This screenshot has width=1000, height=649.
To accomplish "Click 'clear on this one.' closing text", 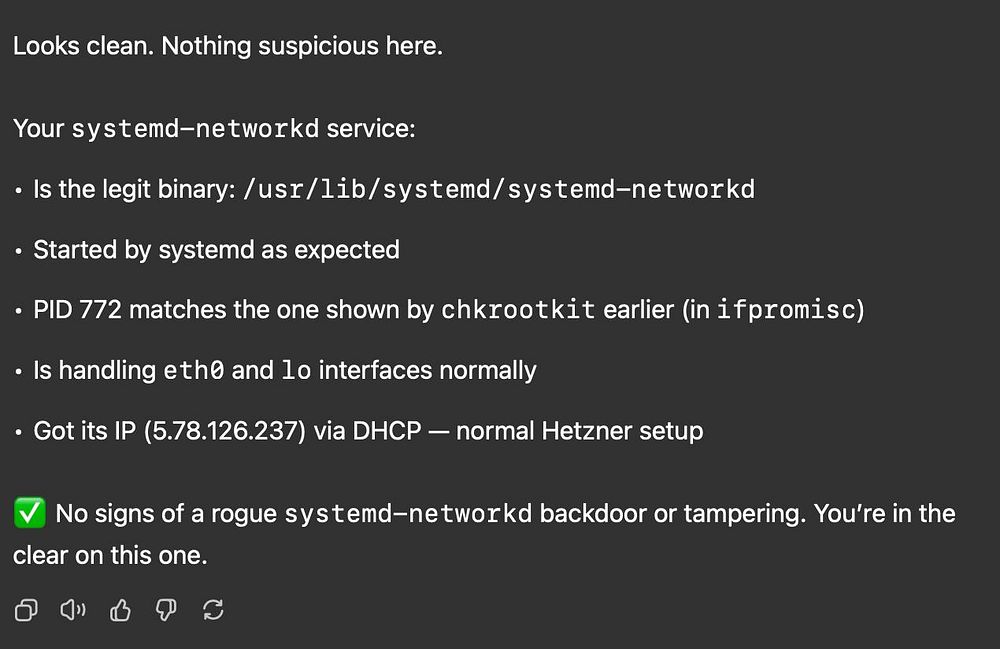I will tap(110, 556).
